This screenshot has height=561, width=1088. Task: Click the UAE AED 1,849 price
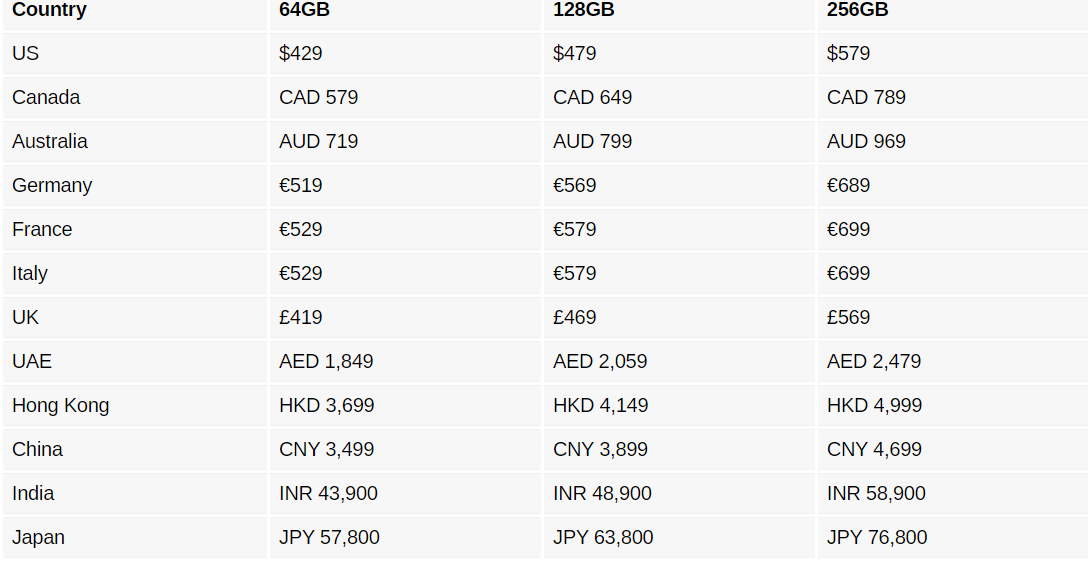326,361
